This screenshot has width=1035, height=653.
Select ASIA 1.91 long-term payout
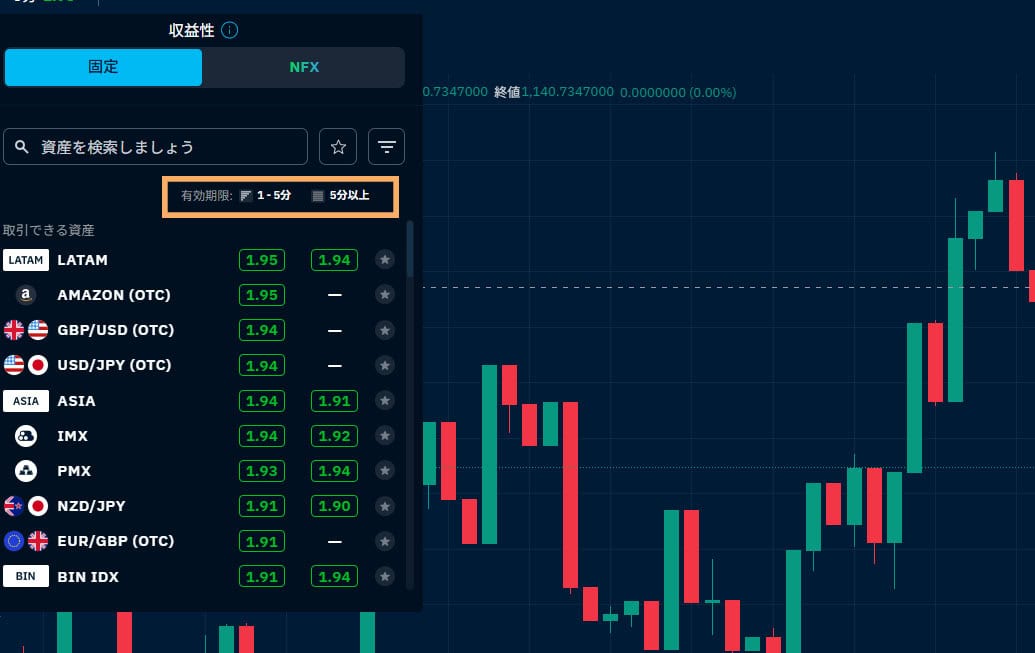[x=334, y=401]
